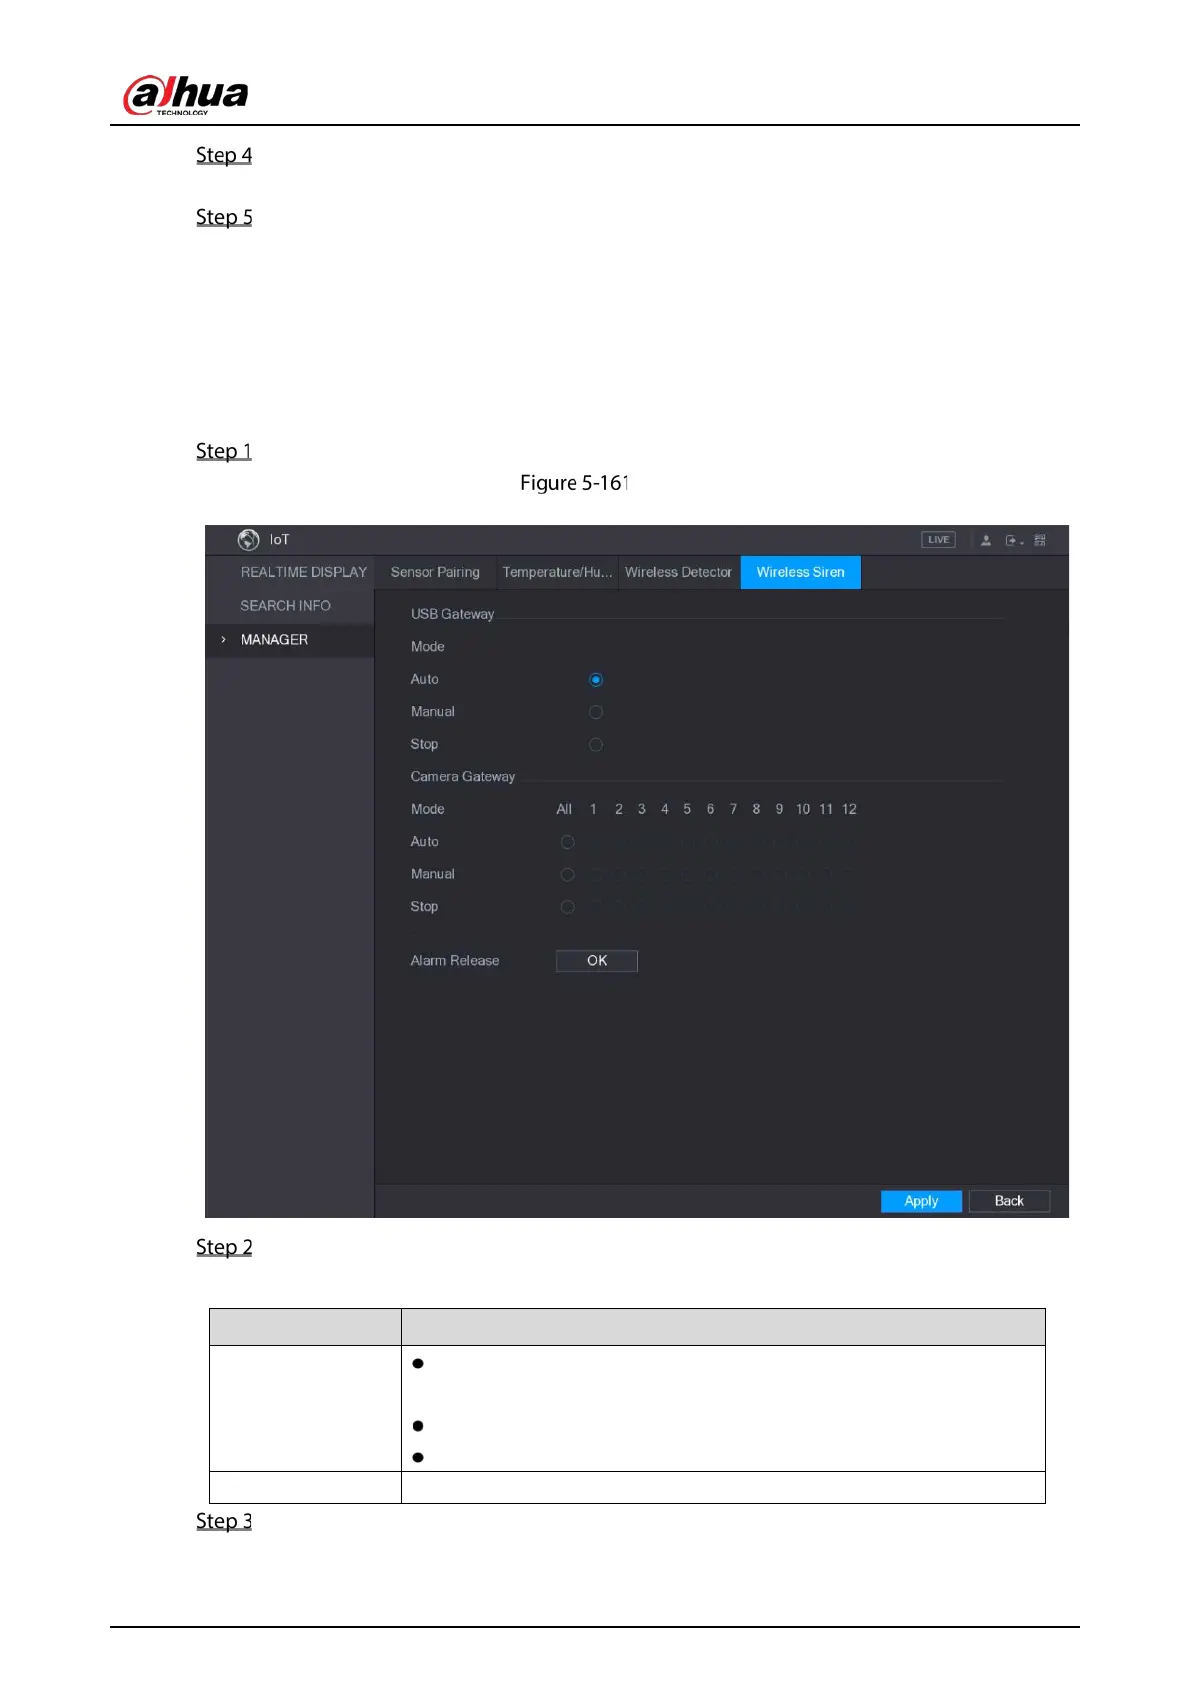
Task: Click the Step 2 heading
Action: point(224,1247)
